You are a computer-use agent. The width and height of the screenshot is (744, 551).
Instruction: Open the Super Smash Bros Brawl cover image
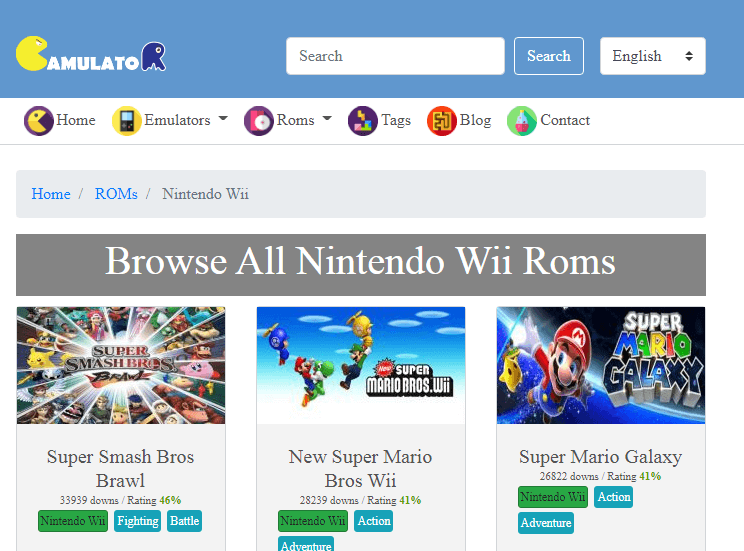121,365
